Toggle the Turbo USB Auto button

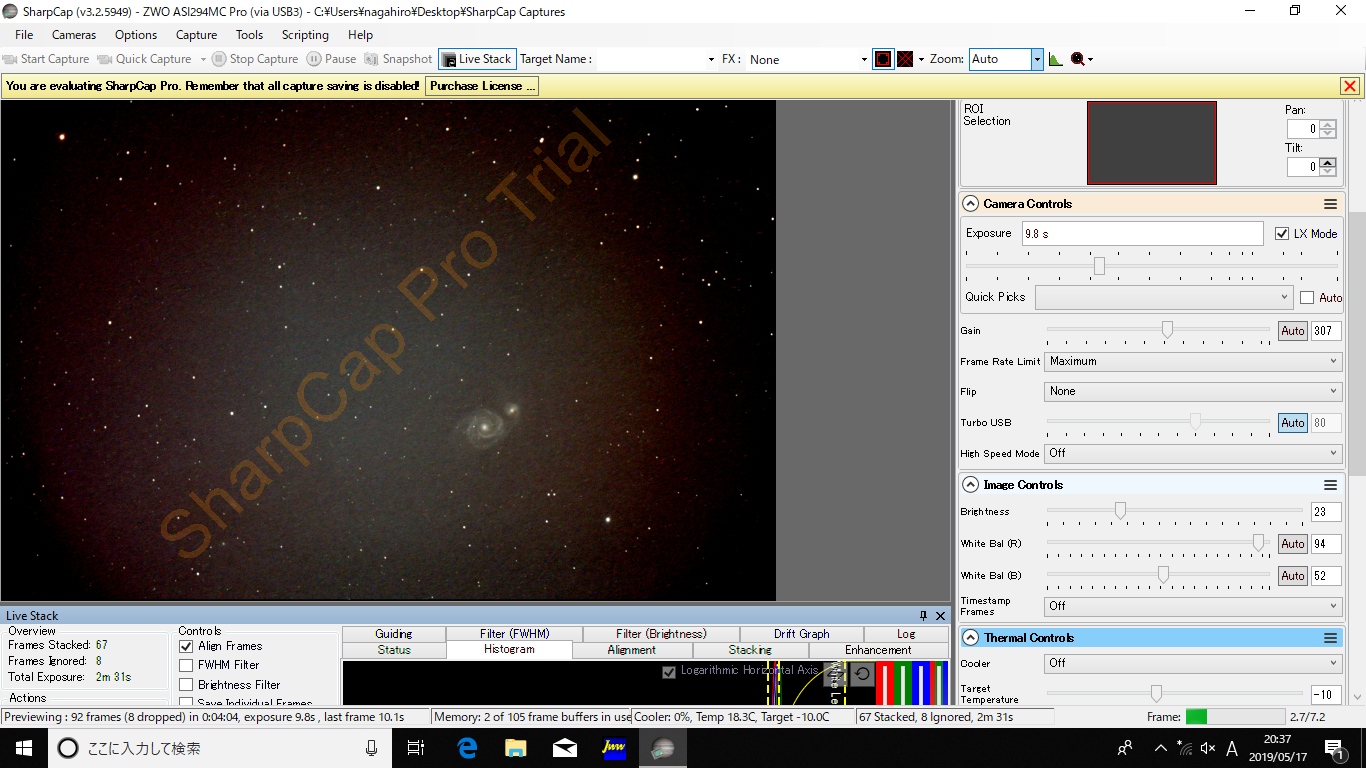tap(1293, 423)
